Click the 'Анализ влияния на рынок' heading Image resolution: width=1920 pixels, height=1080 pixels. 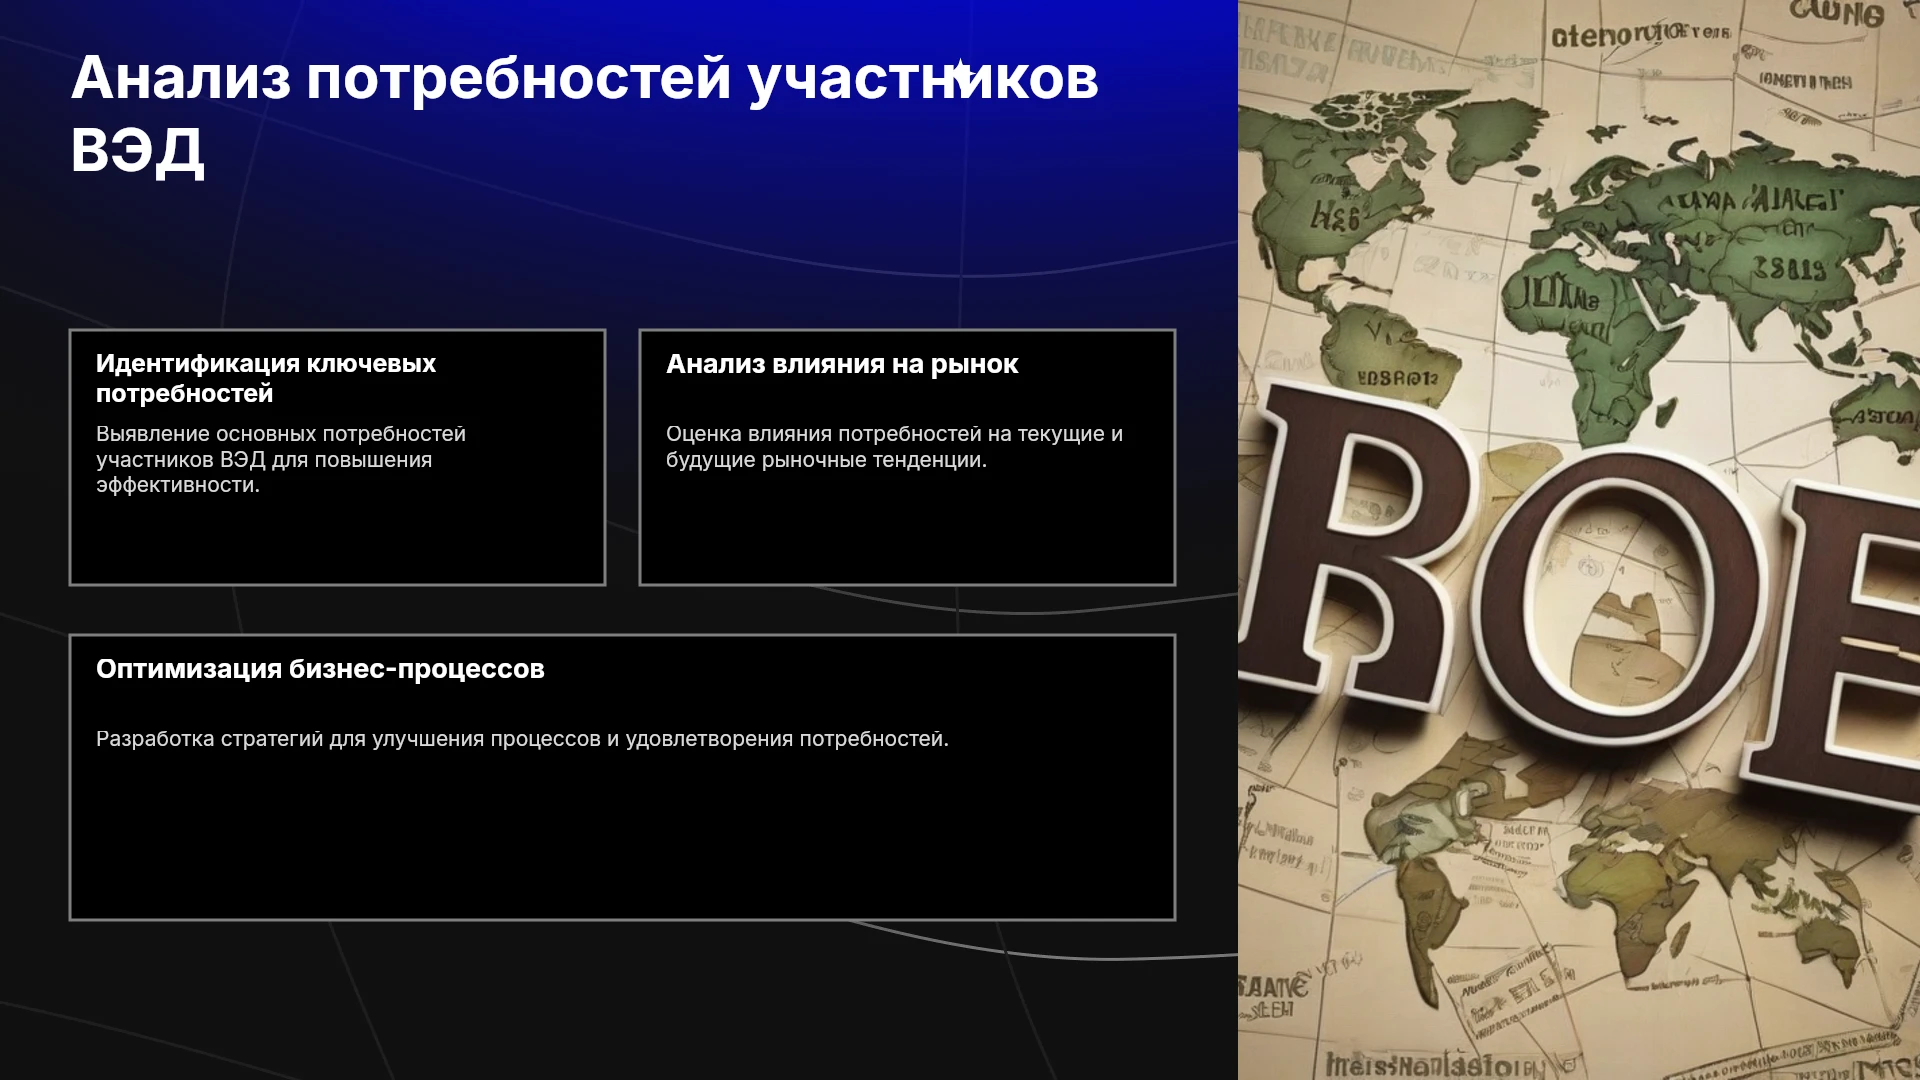pos(842,364)
